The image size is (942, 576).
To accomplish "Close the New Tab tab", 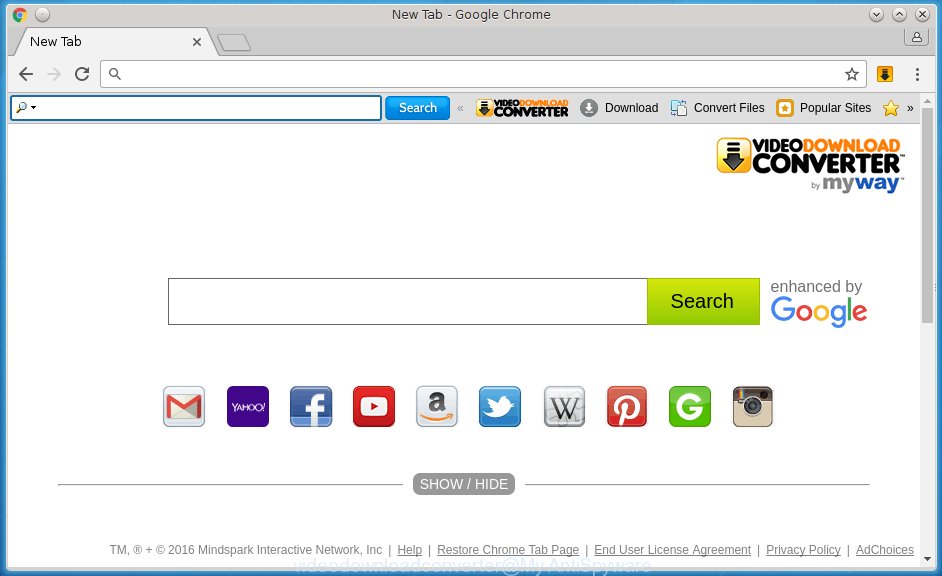I will click(x=196, y=42).
